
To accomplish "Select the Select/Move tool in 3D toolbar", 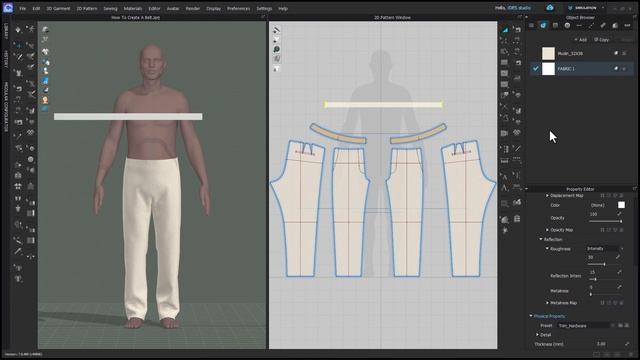I will [x=18, y=46].
